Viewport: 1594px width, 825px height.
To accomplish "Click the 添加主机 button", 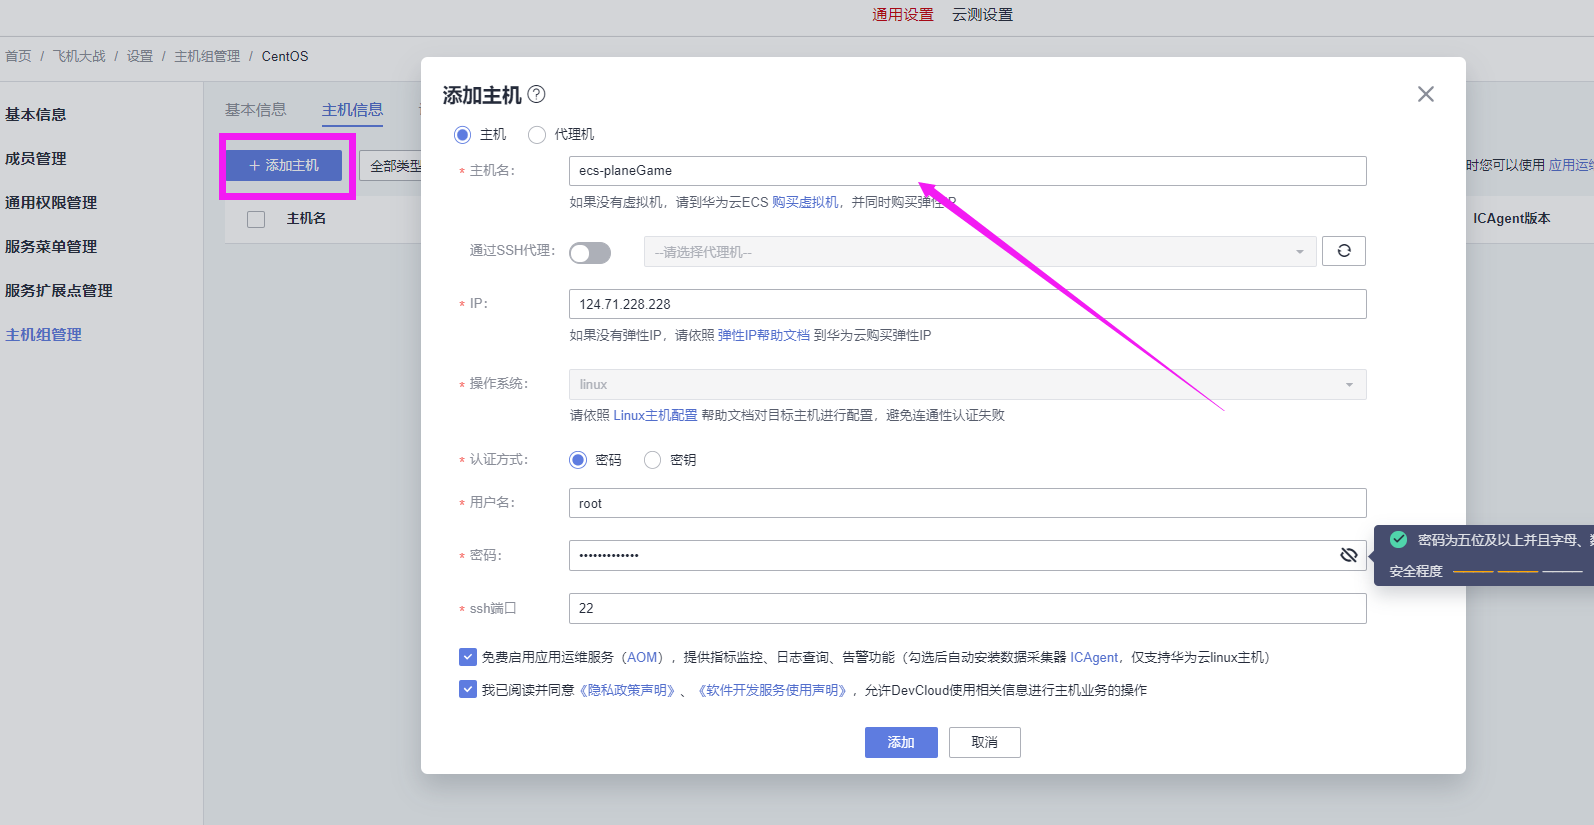I will (284, 165).
